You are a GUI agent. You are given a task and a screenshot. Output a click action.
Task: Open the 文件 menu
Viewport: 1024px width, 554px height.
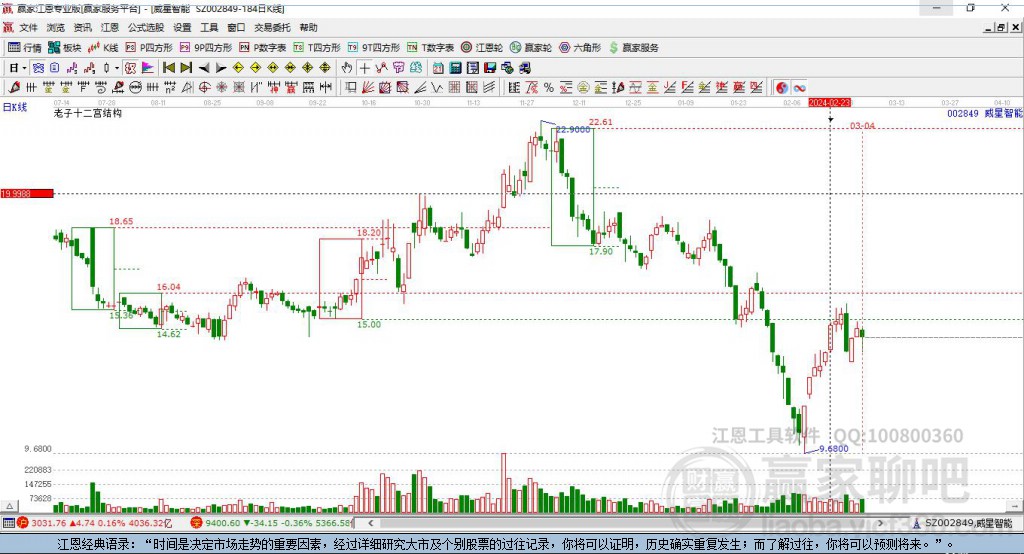pos(28,27)
